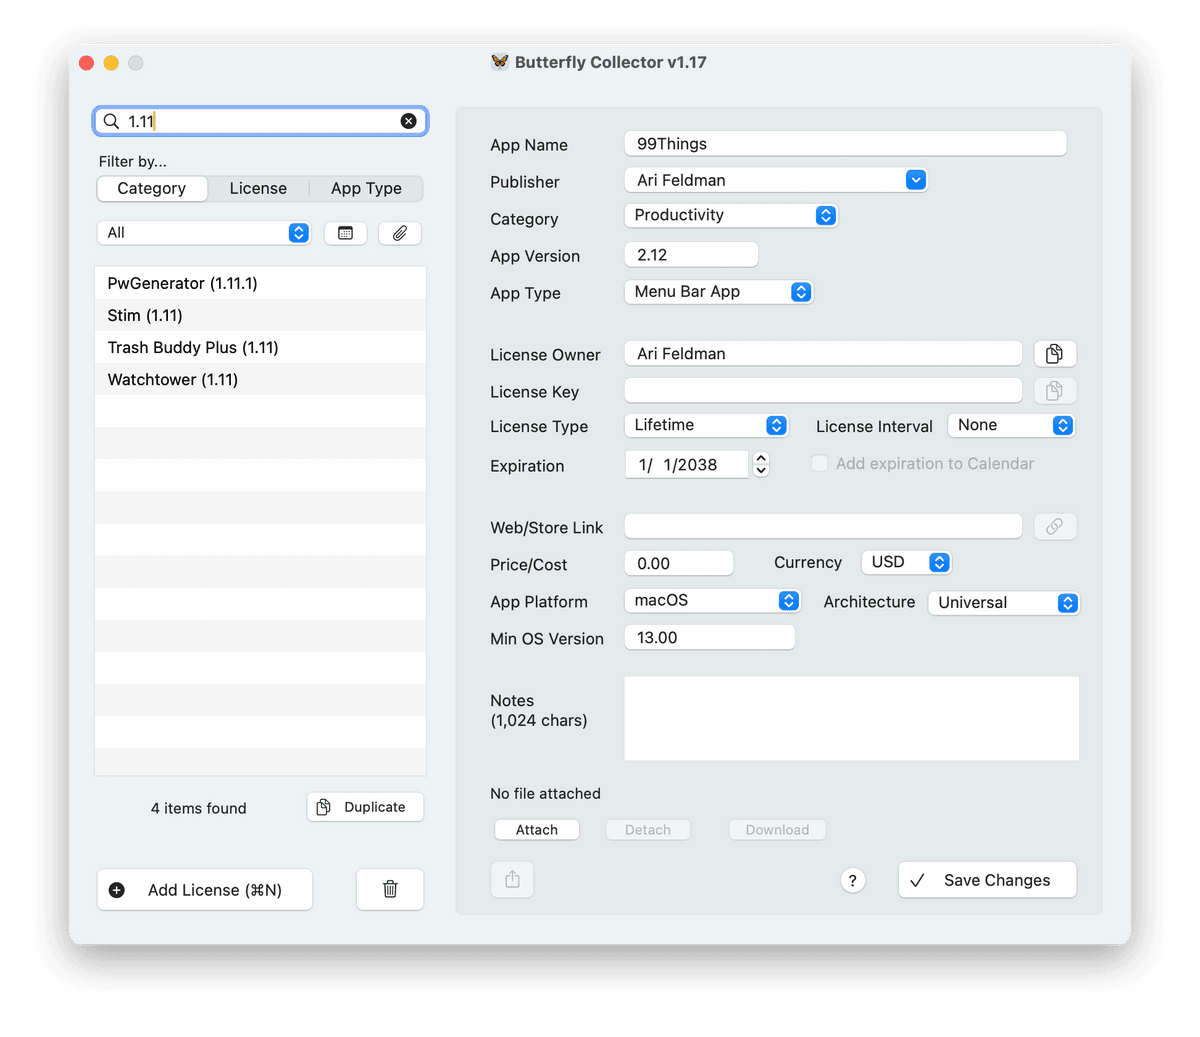Screen dimensions: 1200x1037
Task: Switch filter to the License tab
Action: tap(258, 189)
